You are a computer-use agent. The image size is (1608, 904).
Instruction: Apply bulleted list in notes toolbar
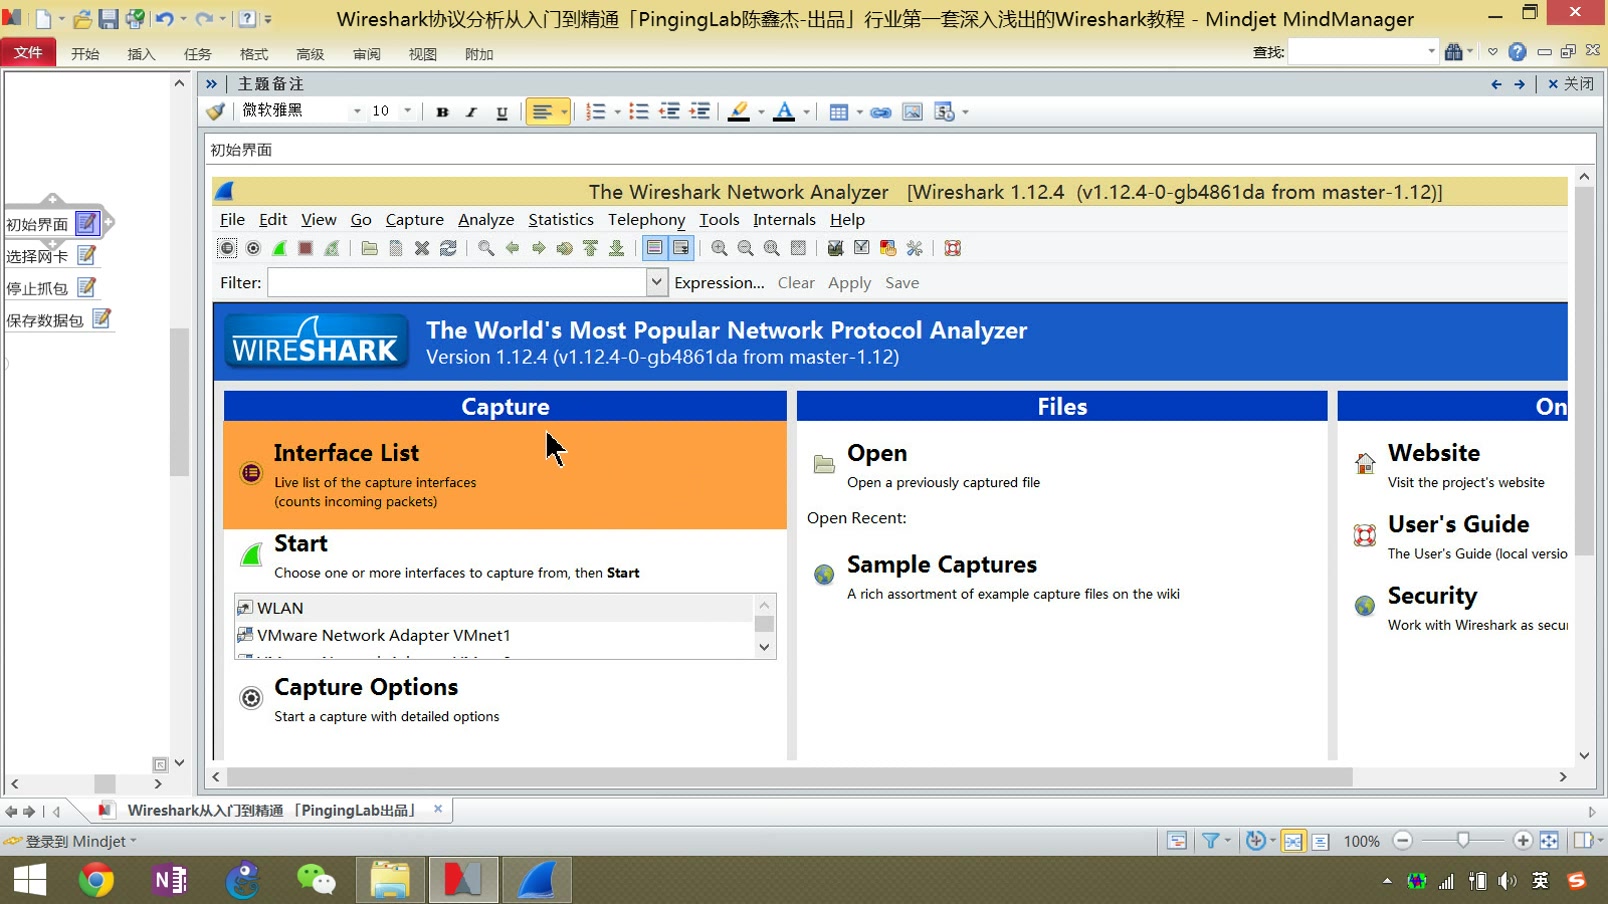(639, 112)
